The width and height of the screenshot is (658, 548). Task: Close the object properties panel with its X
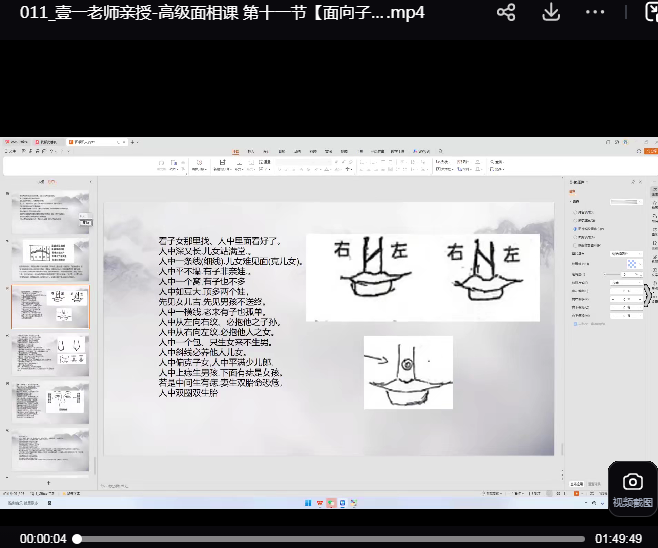tap(640, 182)
